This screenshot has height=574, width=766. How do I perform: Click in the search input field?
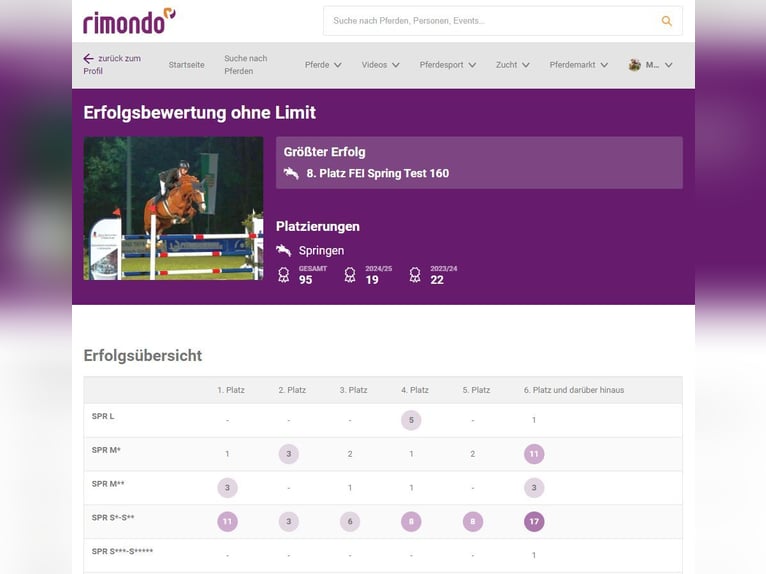tap(490, 21)
